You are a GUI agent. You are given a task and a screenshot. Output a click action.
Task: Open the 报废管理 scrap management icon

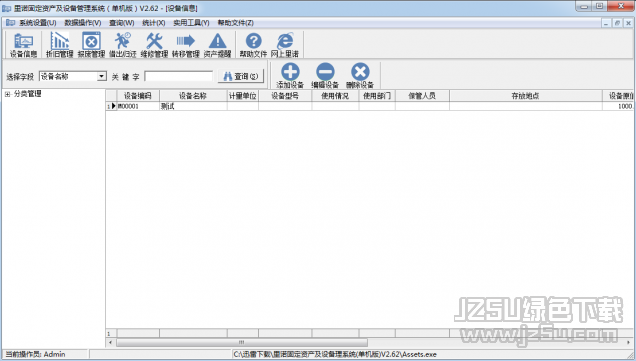point(91,45)
